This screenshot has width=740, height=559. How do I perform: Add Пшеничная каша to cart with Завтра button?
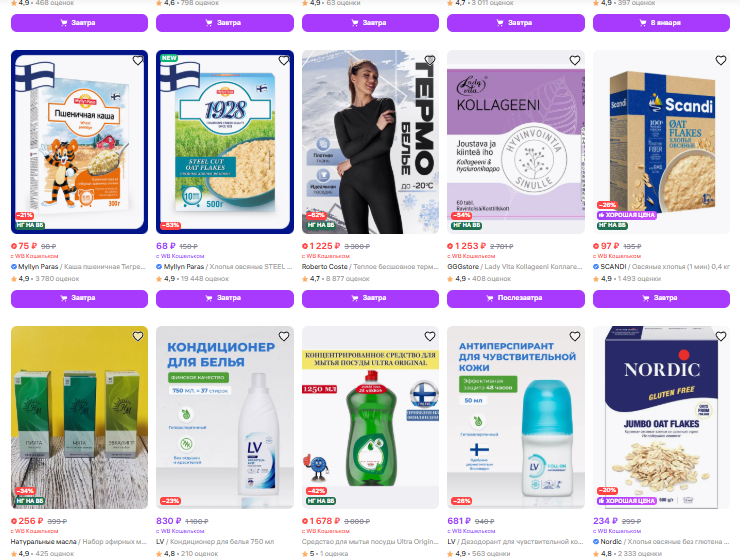point(79,298)
